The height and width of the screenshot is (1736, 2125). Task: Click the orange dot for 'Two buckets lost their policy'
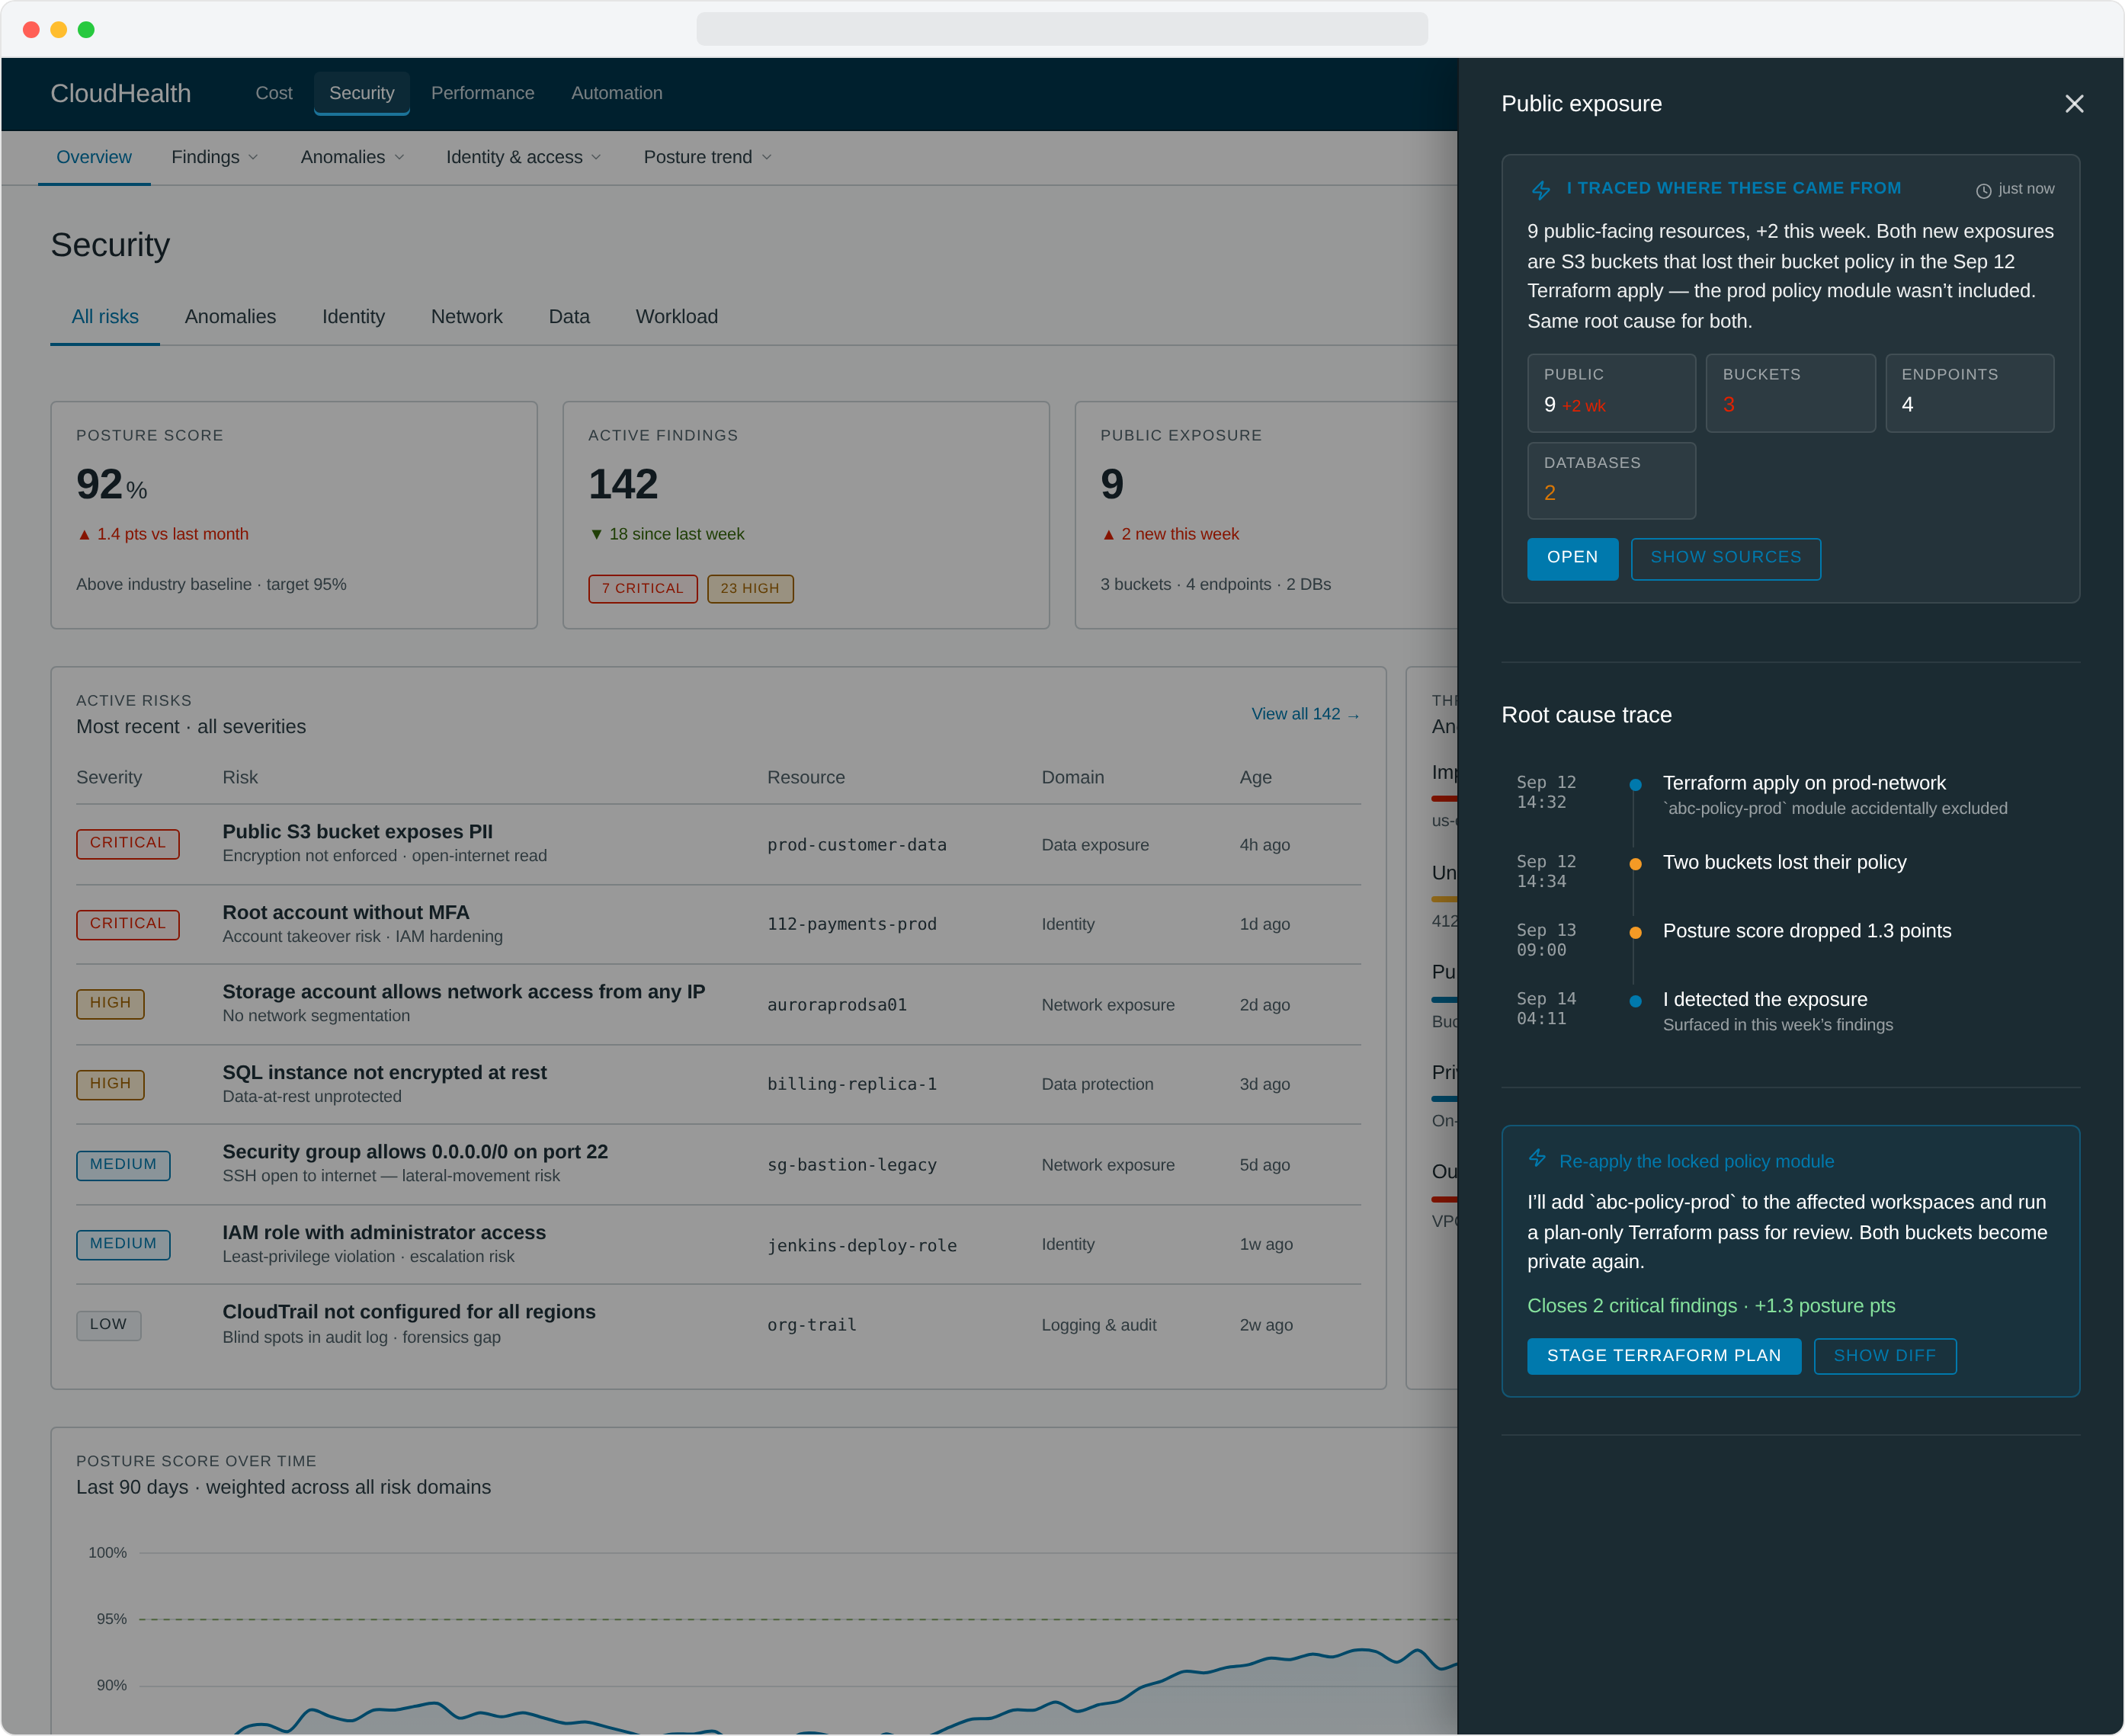click(1635, 864)
